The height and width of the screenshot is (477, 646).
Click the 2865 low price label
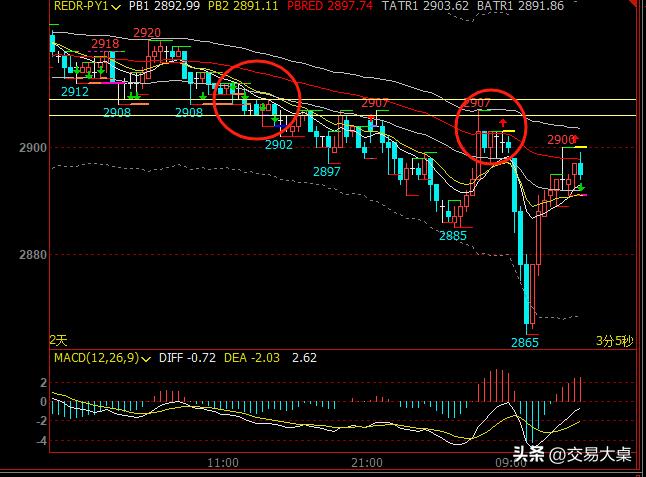pyautogui.click(x=525, y=342)
